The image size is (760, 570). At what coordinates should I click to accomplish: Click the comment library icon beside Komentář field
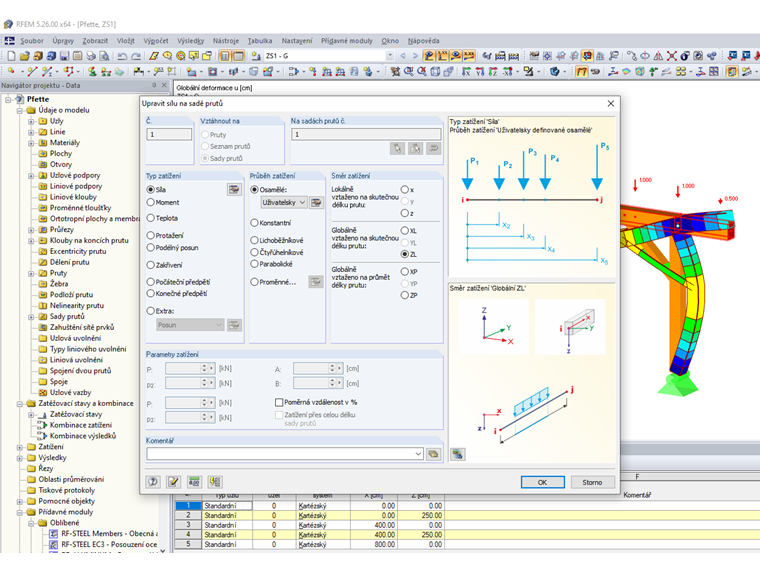point(433,454)
